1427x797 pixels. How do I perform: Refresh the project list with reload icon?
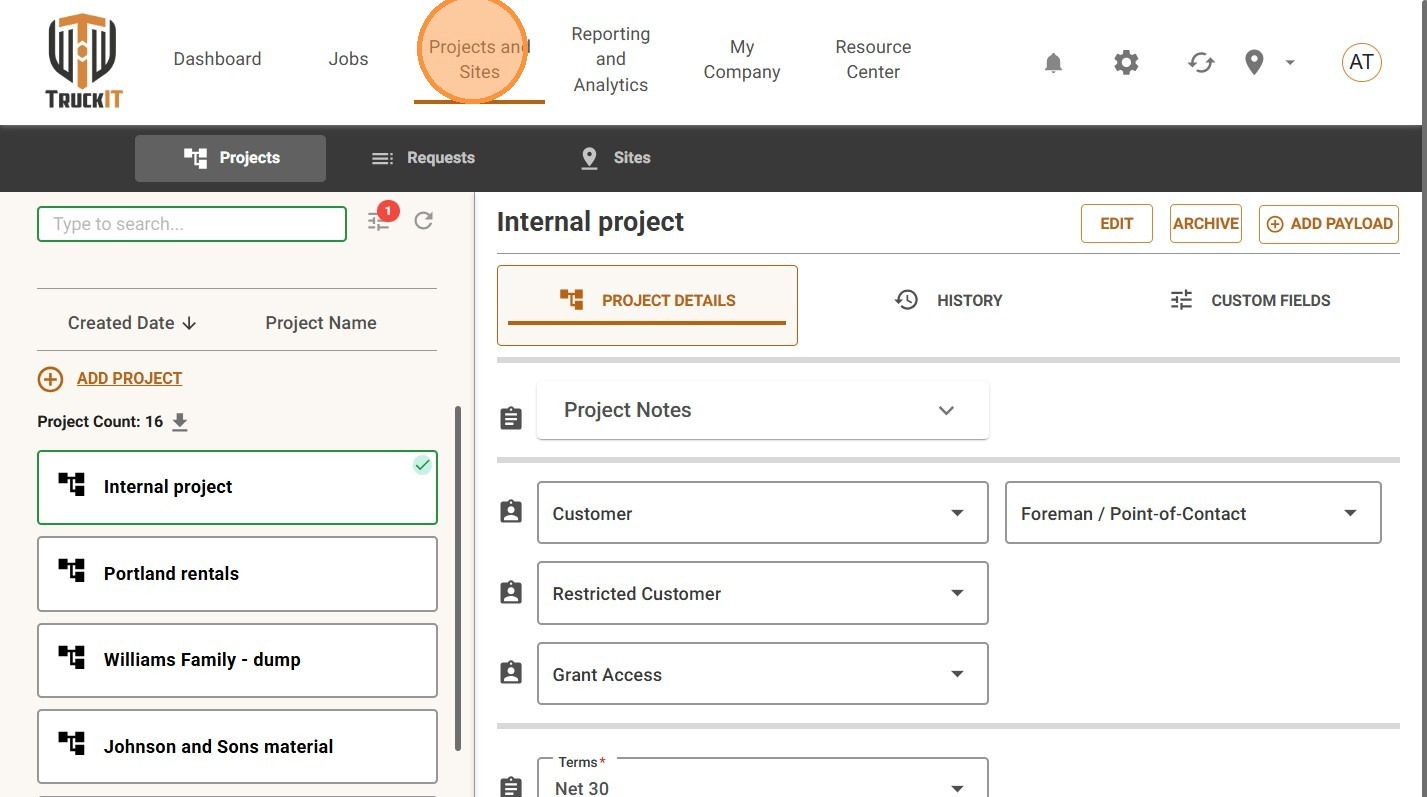point(424,221)
